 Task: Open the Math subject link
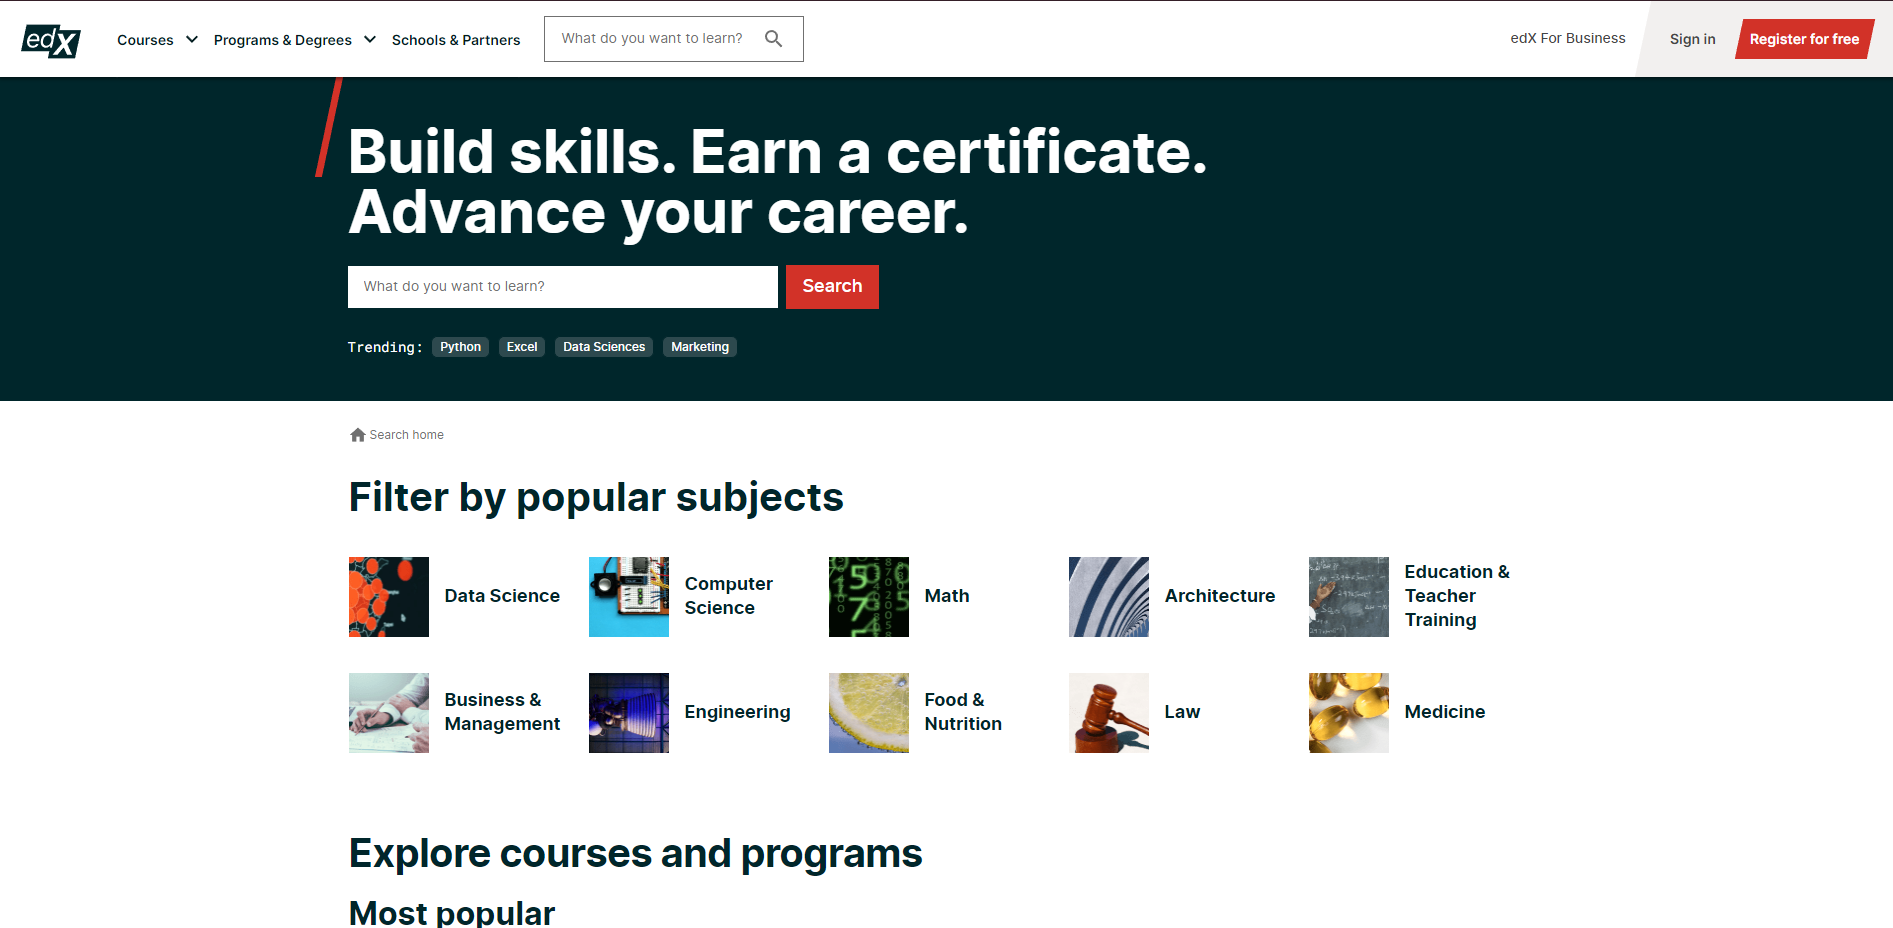[x=947, y=596]
